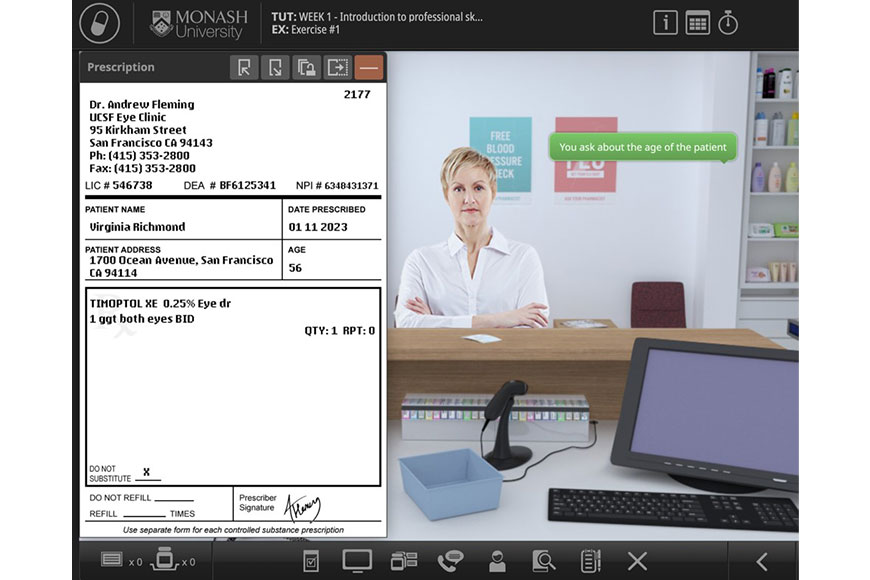Open the phone call speech bubble icon
The image size is (870, 580).
coord(450,561)
